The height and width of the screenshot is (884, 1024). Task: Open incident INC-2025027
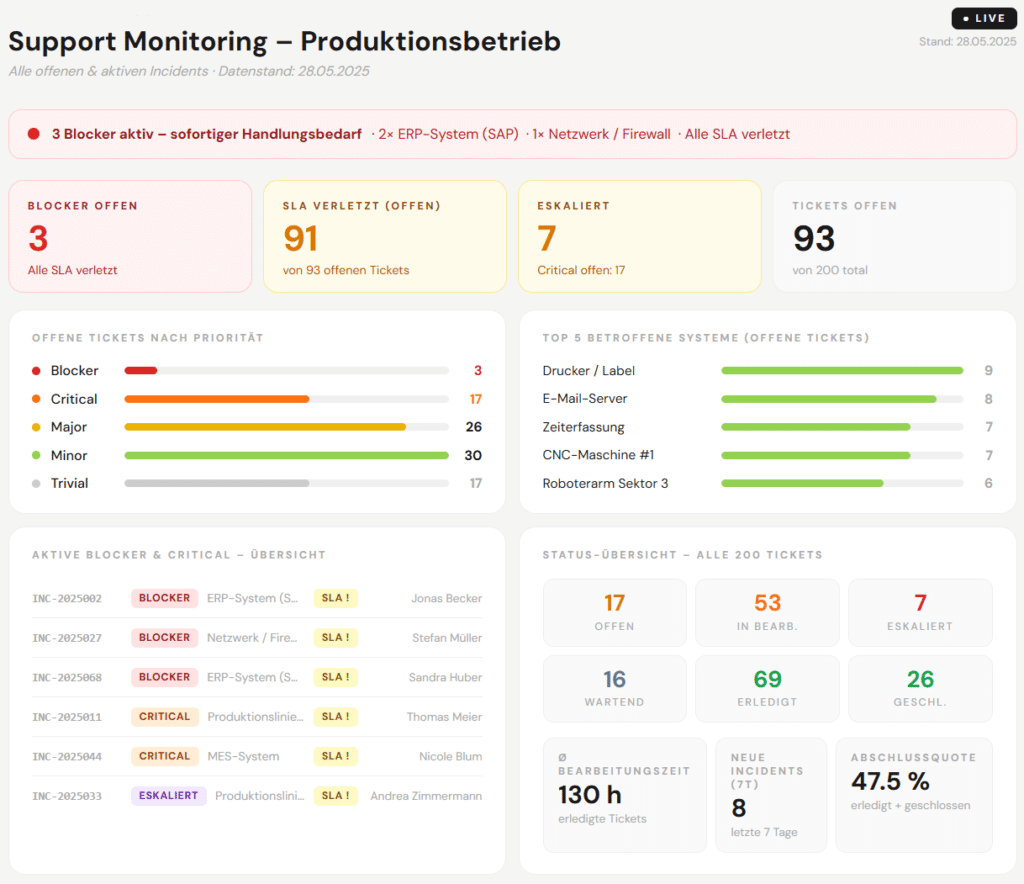pyautogui.click(x=257, y=638)
